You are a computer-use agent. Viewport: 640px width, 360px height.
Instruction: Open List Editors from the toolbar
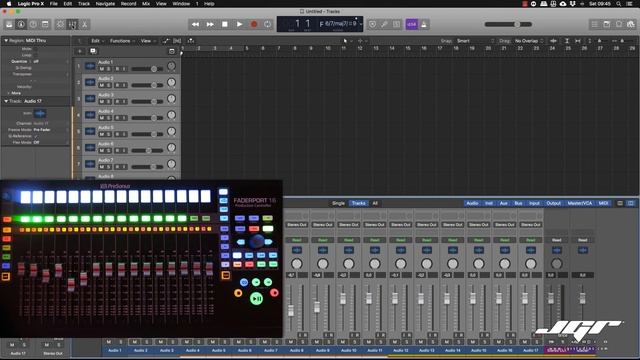[x=595, y=24]
